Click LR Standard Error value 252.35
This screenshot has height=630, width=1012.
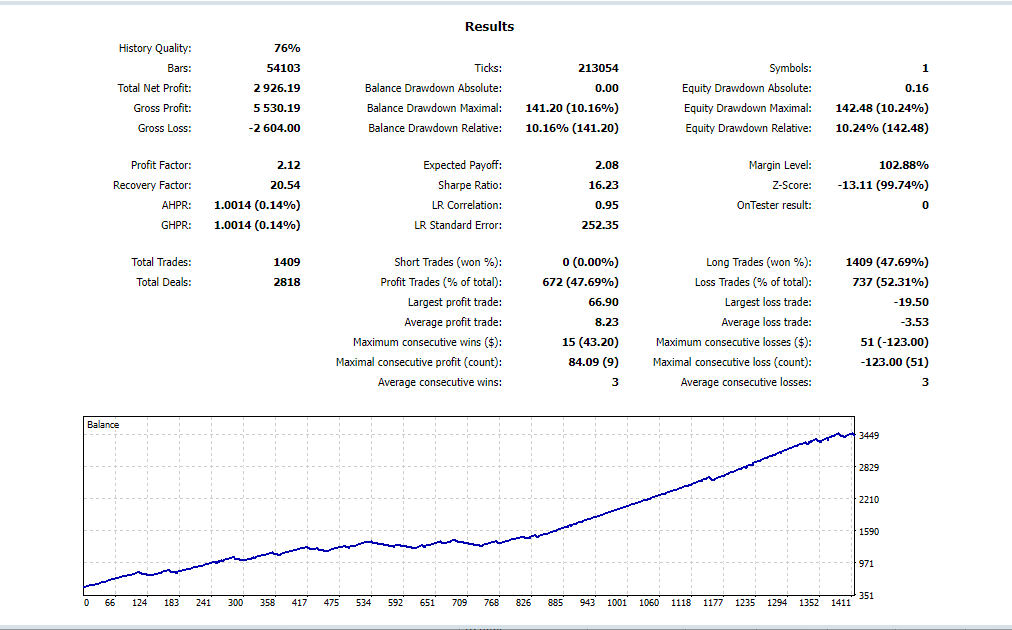600,225
